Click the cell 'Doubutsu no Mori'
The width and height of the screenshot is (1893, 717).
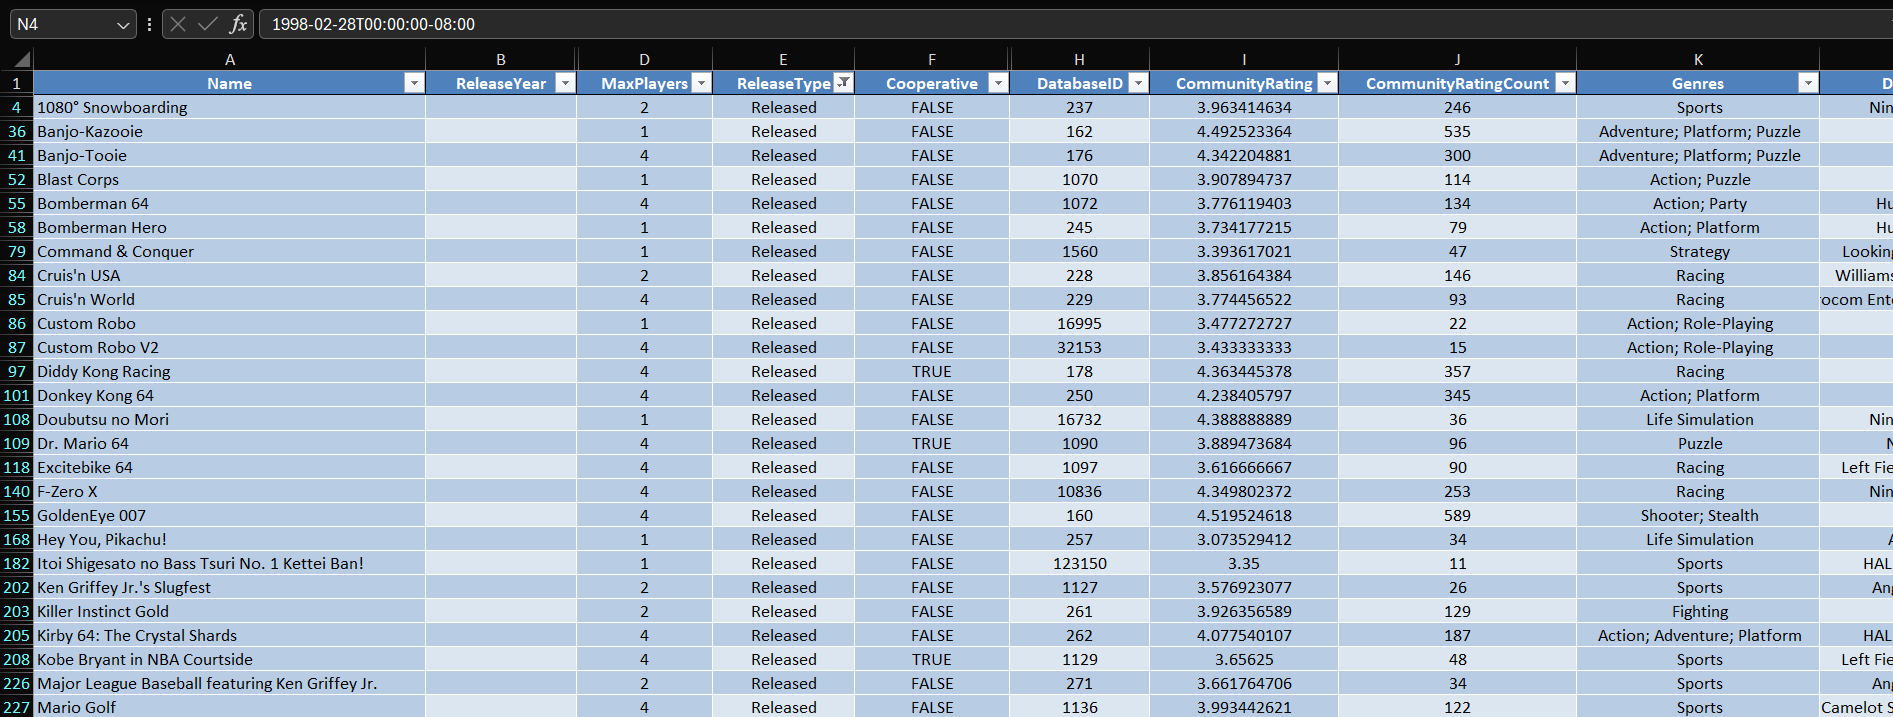coord(230,419)
